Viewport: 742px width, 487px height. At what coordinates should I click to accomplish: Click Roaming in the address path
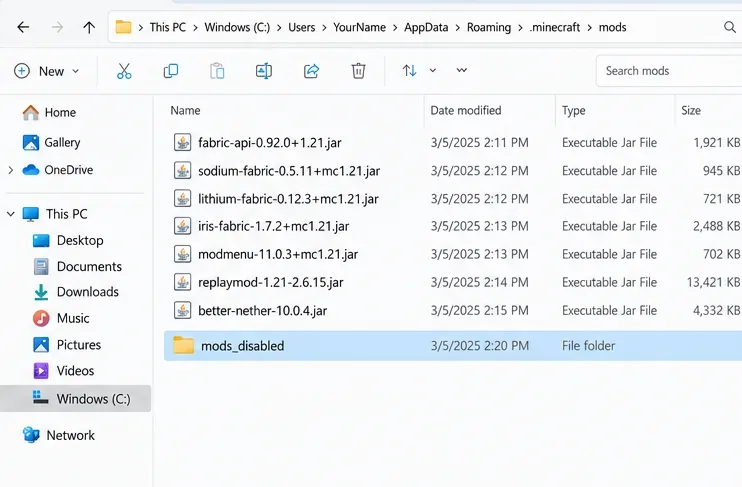point(489,27)
